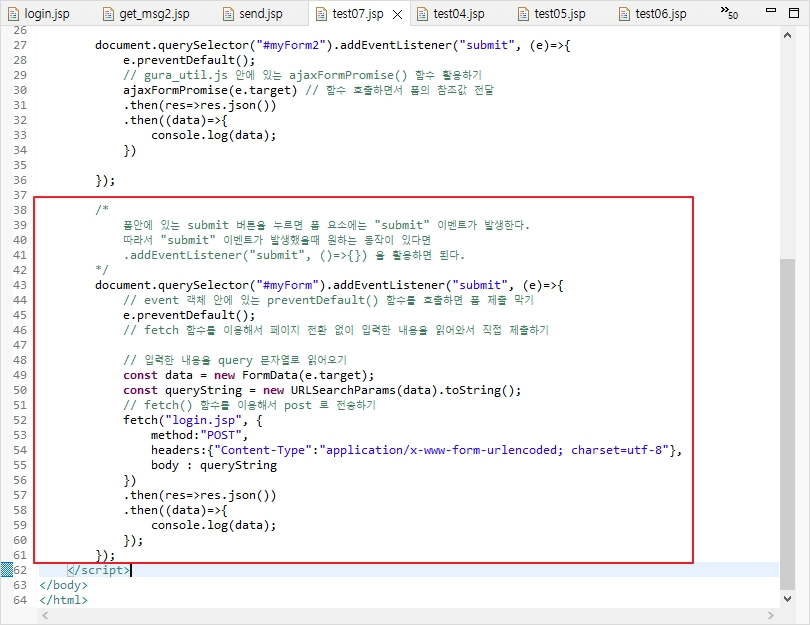810x625 pixels.
Task: Close the test07.jsp tab
Action: [x=397, y=14]
